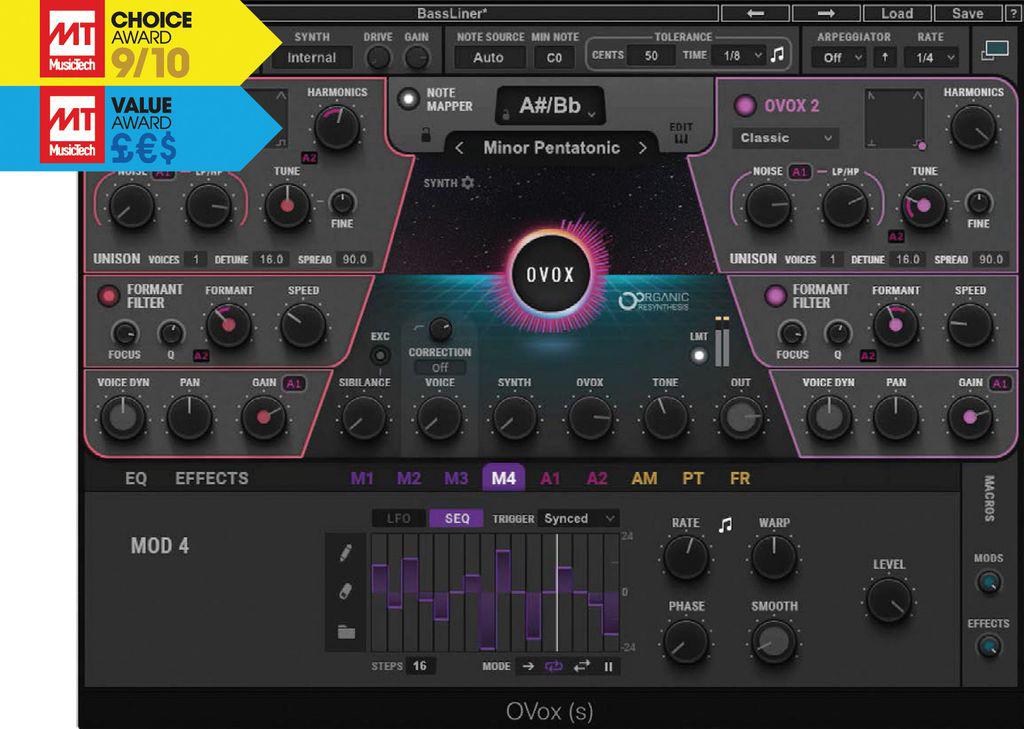Image resolution: width=1024 pixels, height=729 pixels.
Task: Click the arpeggiator up direction arrow
Action: click(884, 57)
